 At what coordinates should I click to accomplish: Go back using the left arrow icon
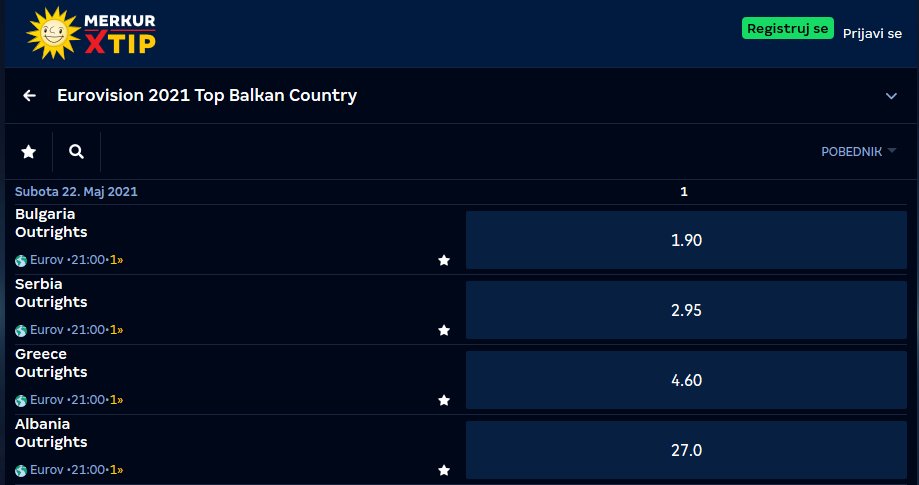coord(29,95)
